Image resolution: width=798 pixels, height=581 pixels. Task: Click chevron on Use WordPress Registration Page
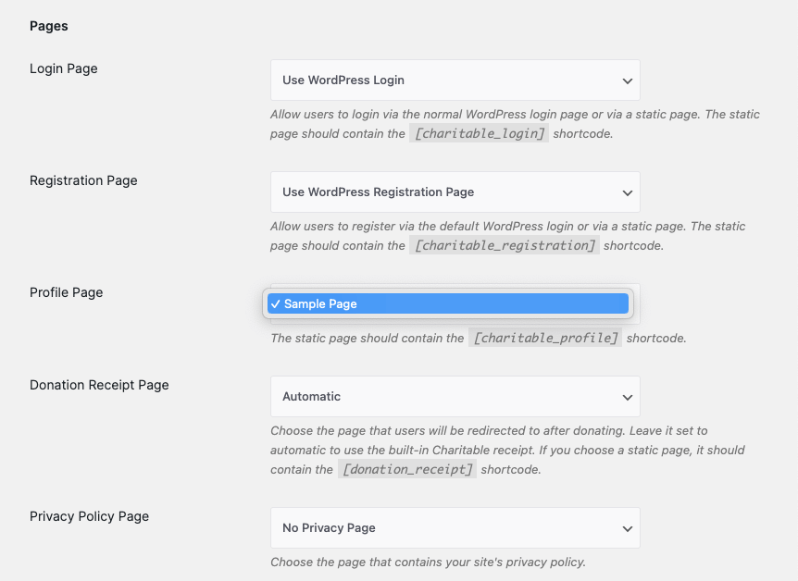627,193
